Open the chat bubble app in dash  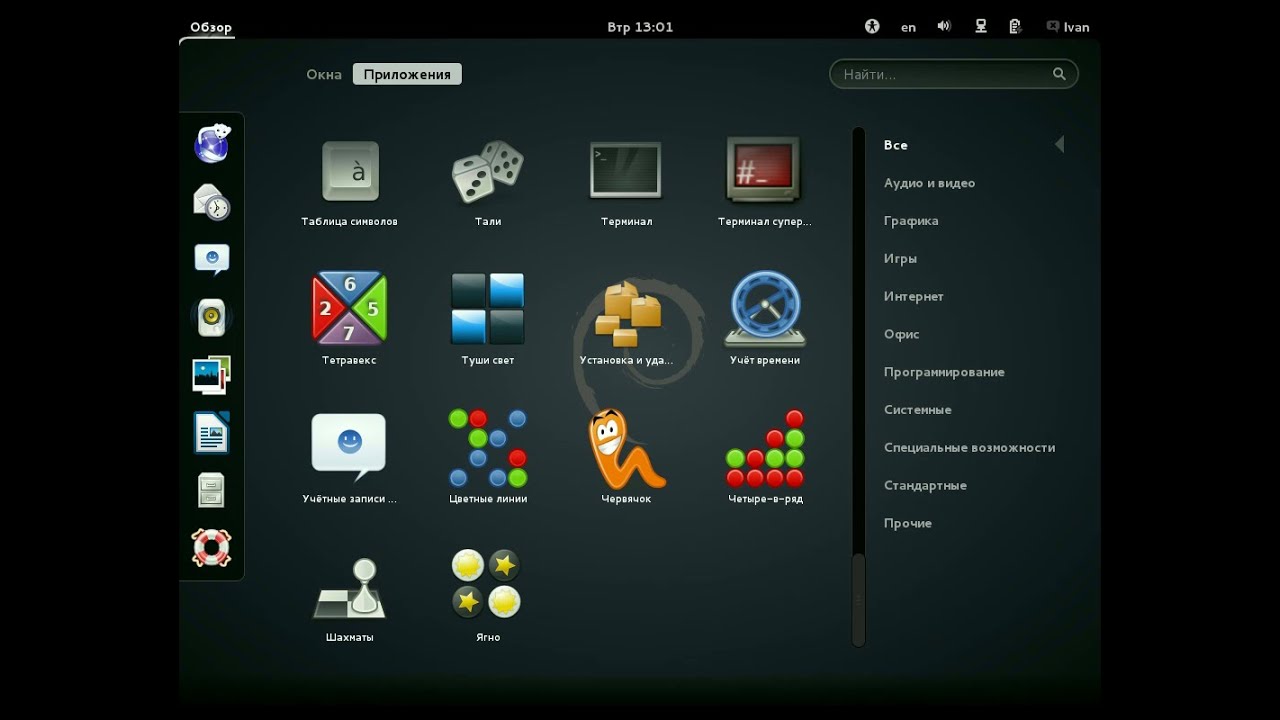pyautogui.click(x=212, y=259)
